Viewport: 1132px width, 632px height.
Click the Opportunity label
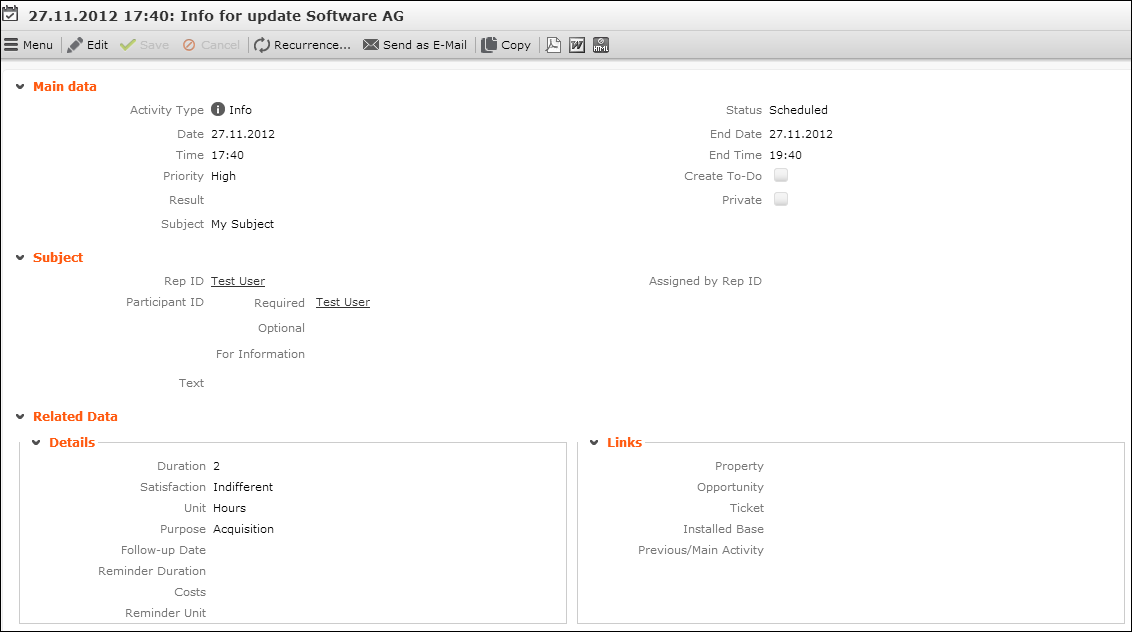(x=730, y=487)
